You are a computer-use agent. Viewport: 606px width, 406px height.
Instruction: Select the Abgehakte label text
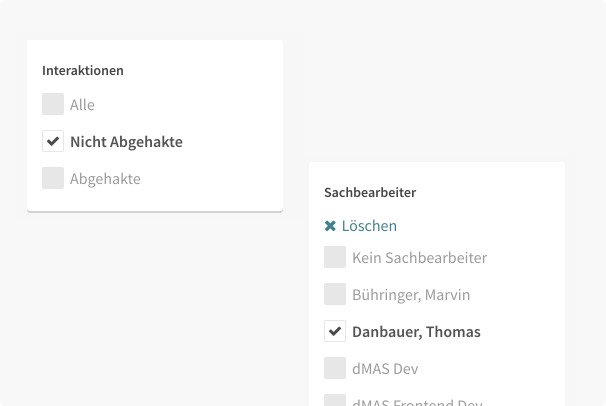(105, 179)
